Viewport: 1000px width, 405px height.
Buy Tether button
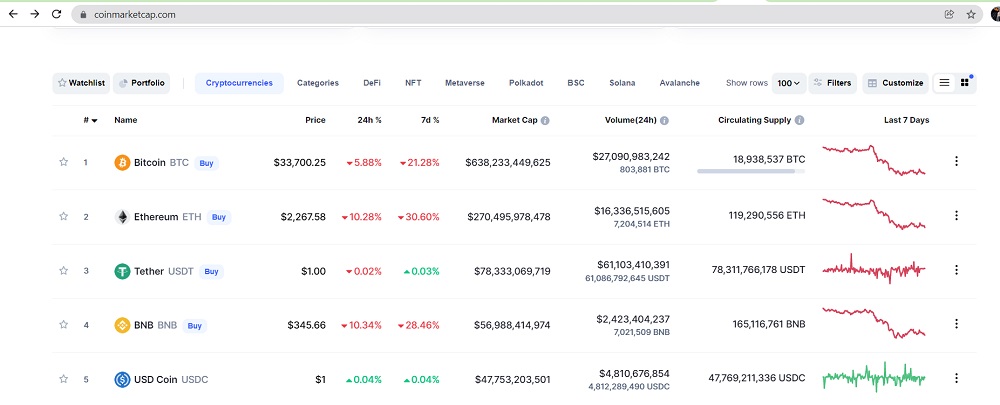[211, 272]
